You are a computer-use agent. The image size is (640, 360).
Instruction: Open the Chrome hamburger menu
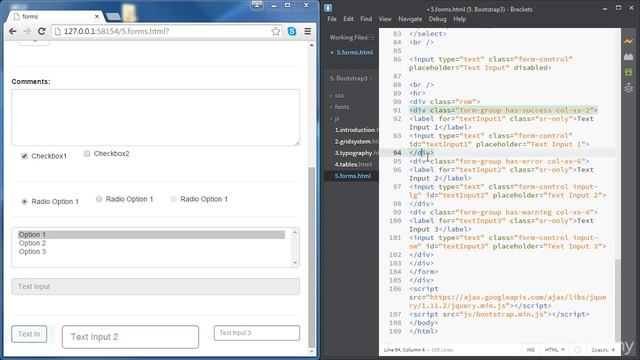(x=308, y=31)
